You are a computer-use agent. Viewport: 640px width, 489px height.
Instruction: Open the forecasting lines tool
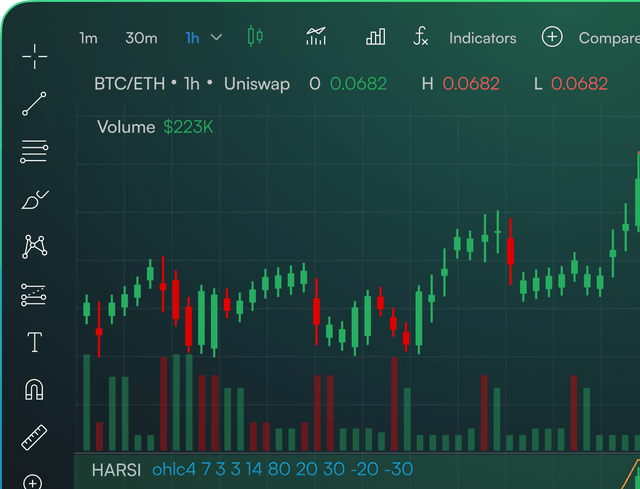(33, 295)
